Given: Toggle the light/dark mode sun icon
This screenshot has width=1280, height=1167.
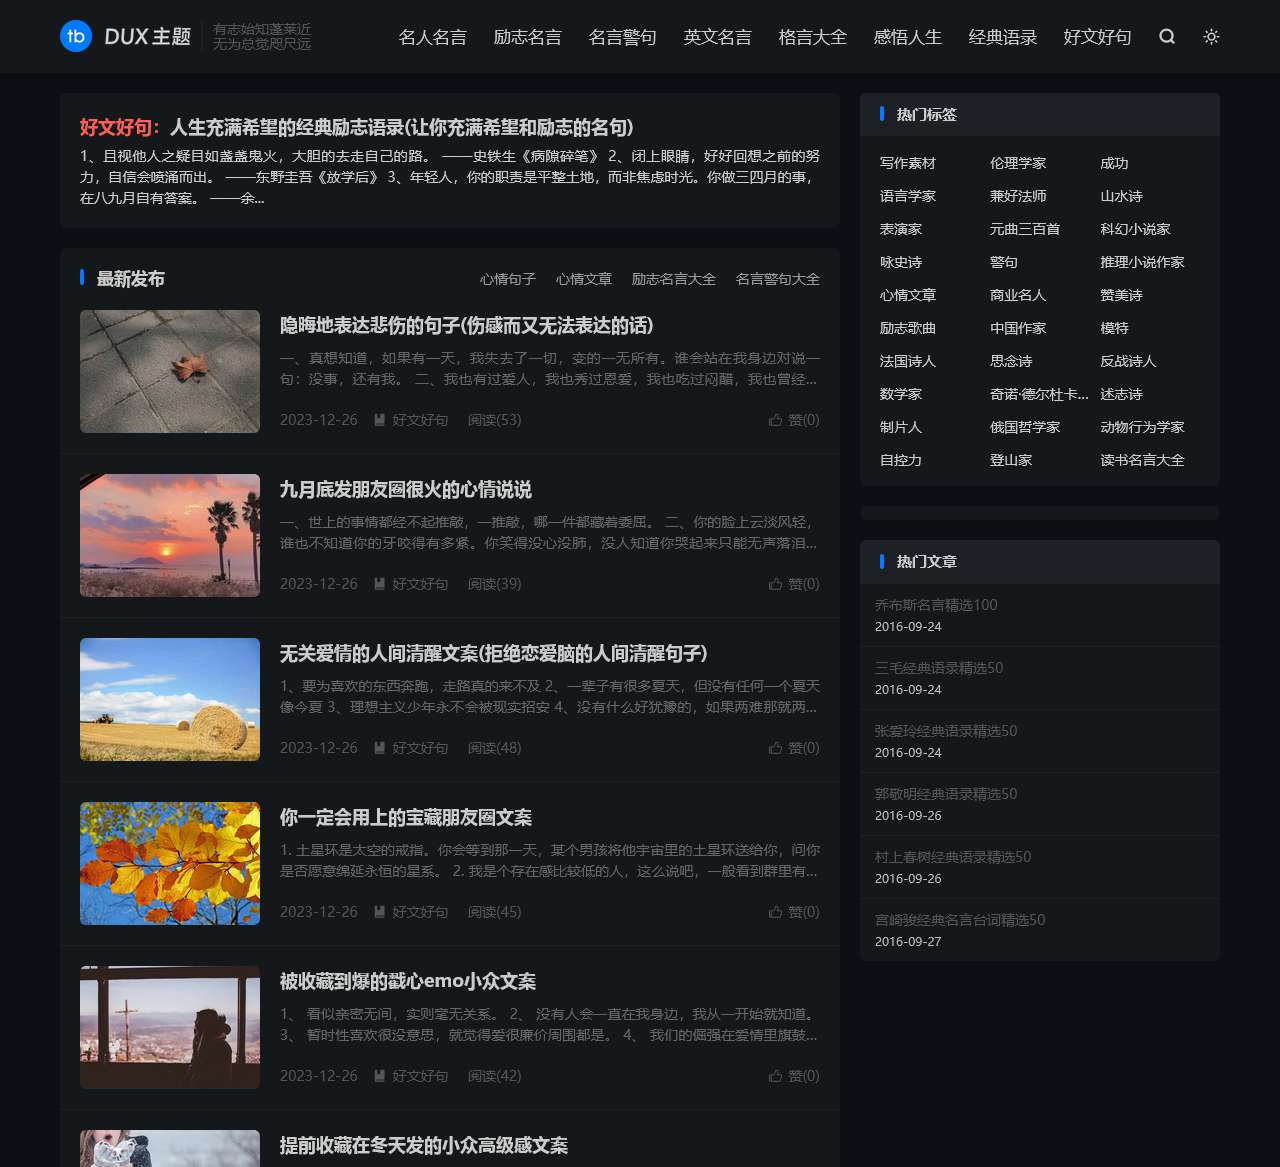Looking at the screenshot, I should coord(1211,36).
